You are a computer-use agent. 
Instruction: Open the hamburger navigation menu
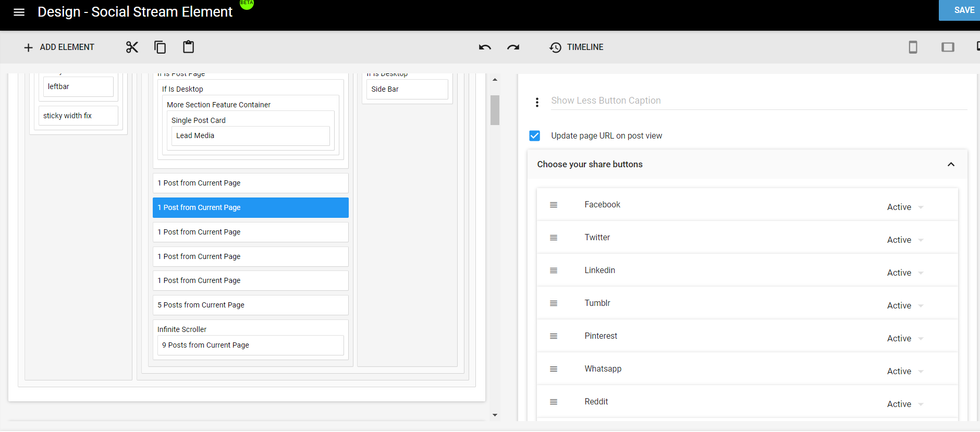pyautogui.click(x=19, y=12)
